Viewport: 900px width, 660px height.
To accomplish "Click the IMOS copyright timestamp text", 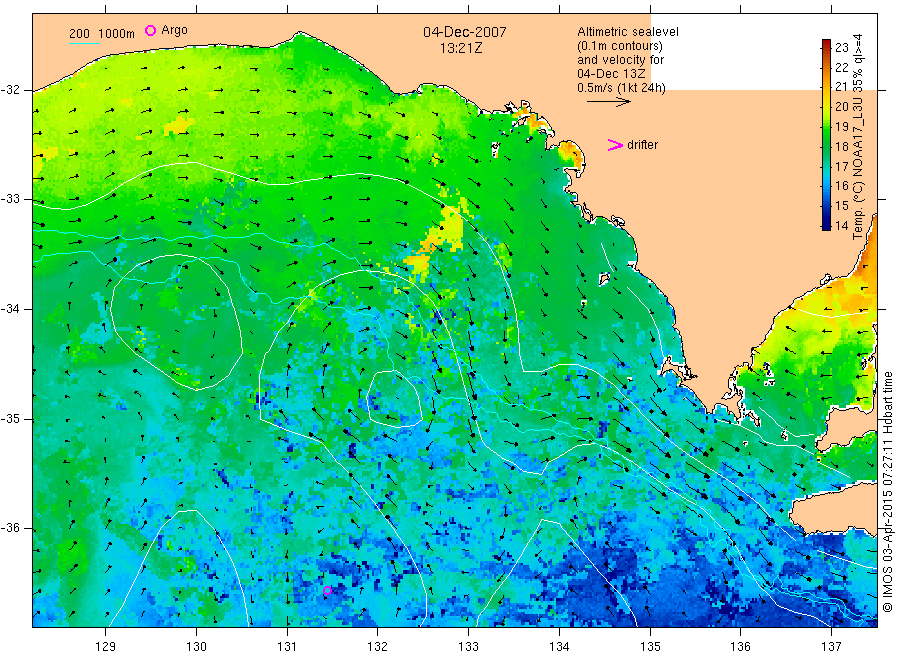I will click(x=887, y=492).
